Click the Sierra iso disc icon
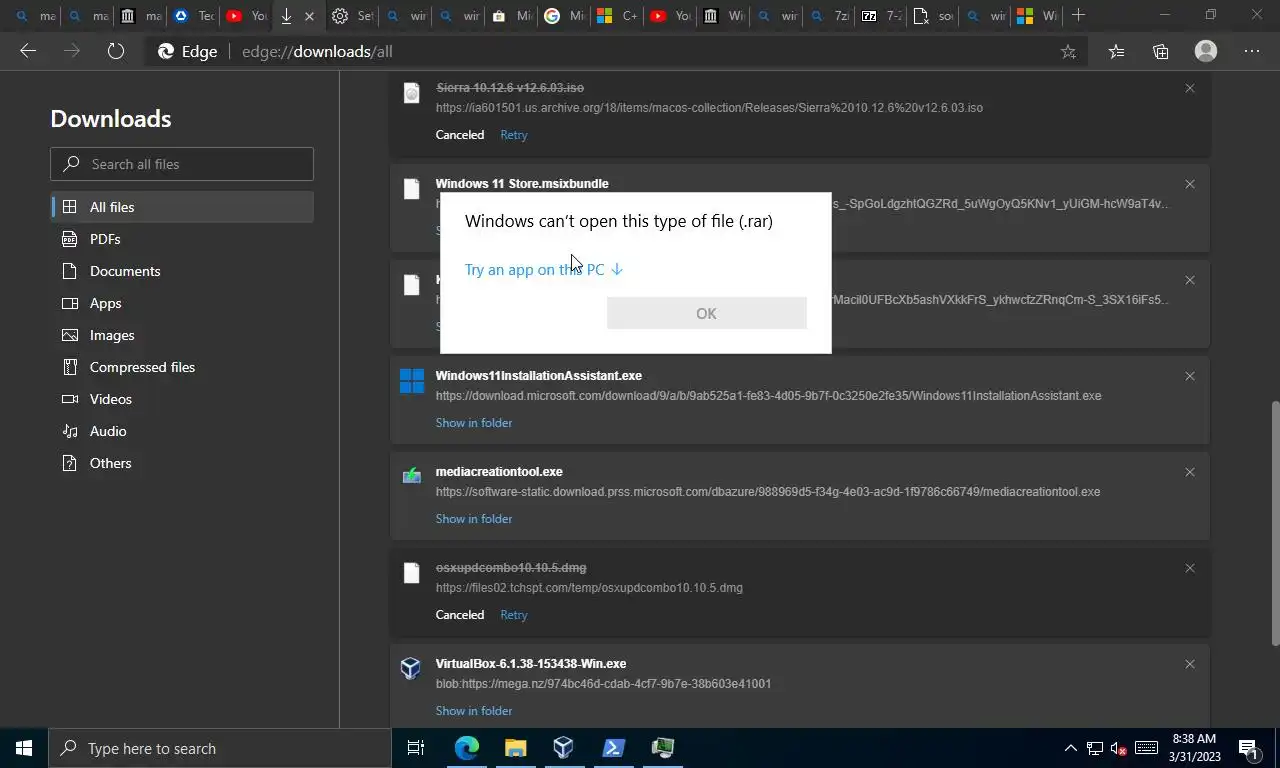Image resolution: width=1280 pixels, height=768 pixels. [x=411, y=93]
